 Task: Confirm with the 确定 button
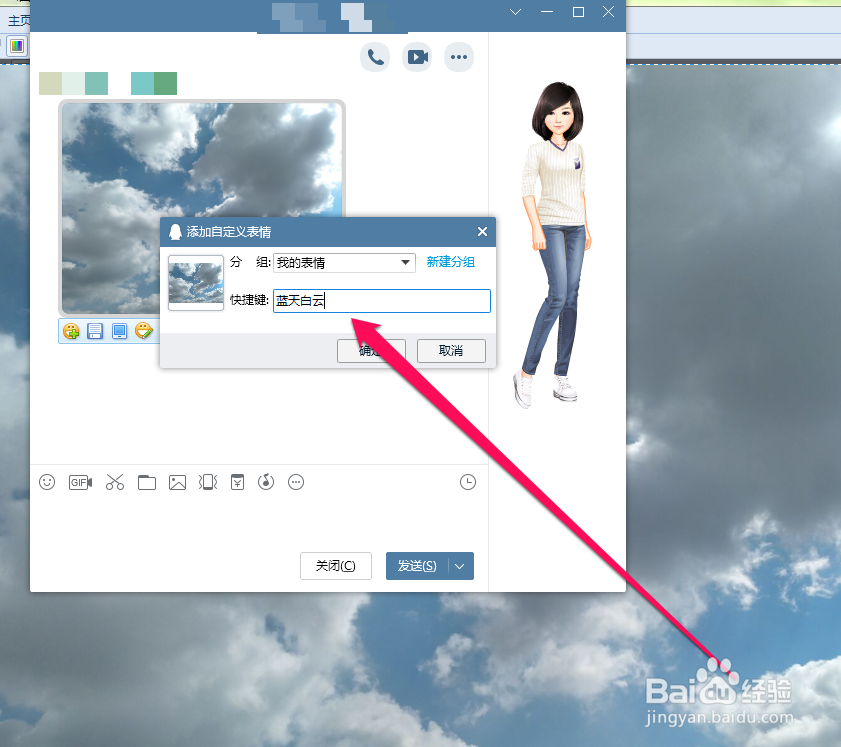pos(371,351)
